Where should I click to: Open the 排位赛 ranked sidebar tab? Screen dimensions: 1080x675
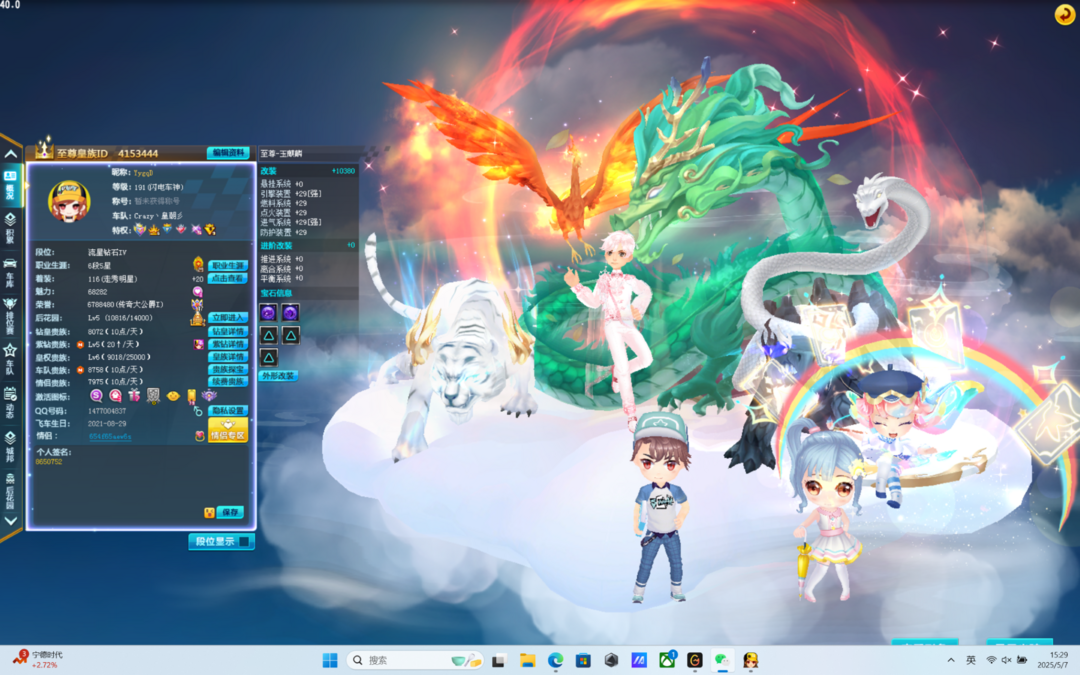[x=10, y=314]
